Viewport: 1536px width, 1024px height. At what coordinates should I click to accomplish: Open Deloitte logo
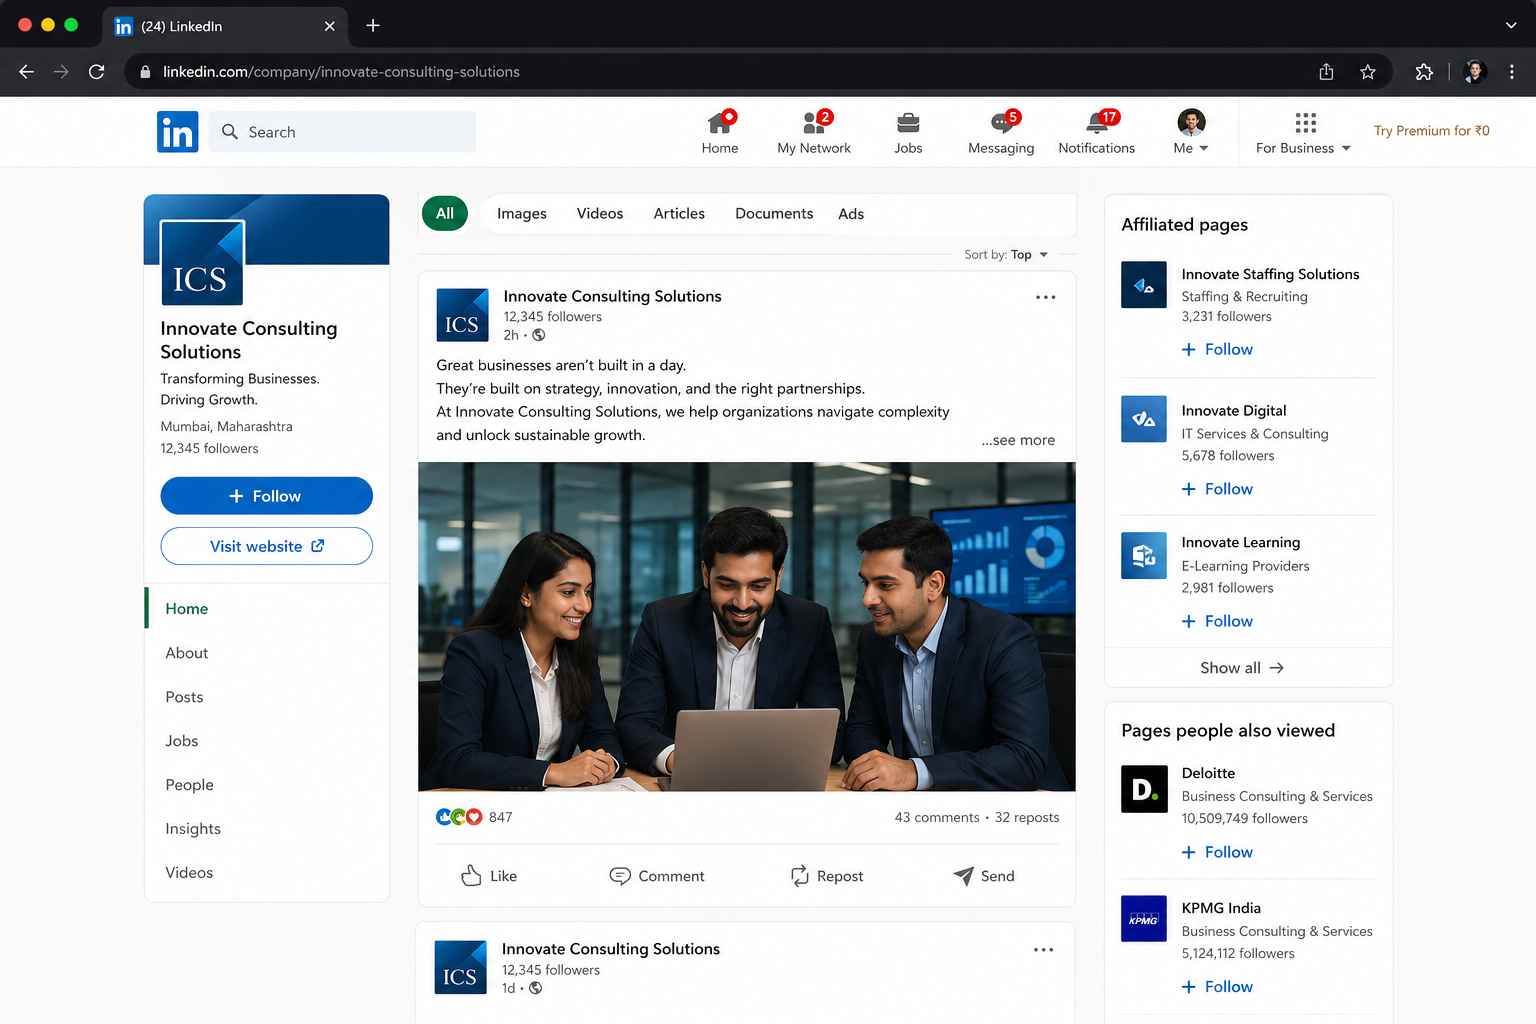[1144, 789]
